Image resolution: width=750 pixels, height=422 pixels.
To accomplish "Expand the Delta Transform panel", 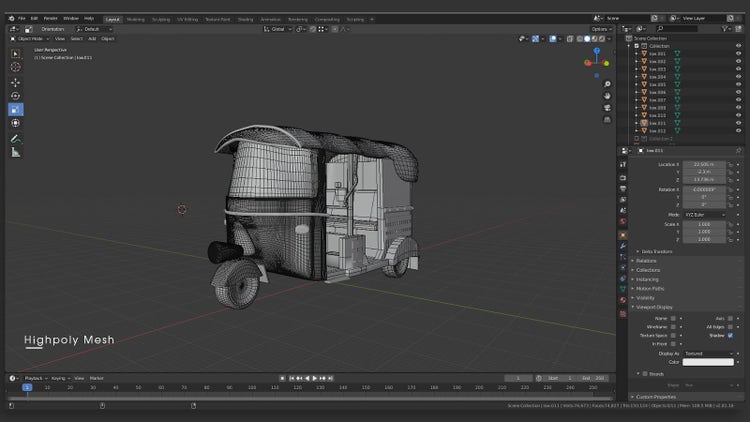I will pyautogui.click(x=656, y=252).
